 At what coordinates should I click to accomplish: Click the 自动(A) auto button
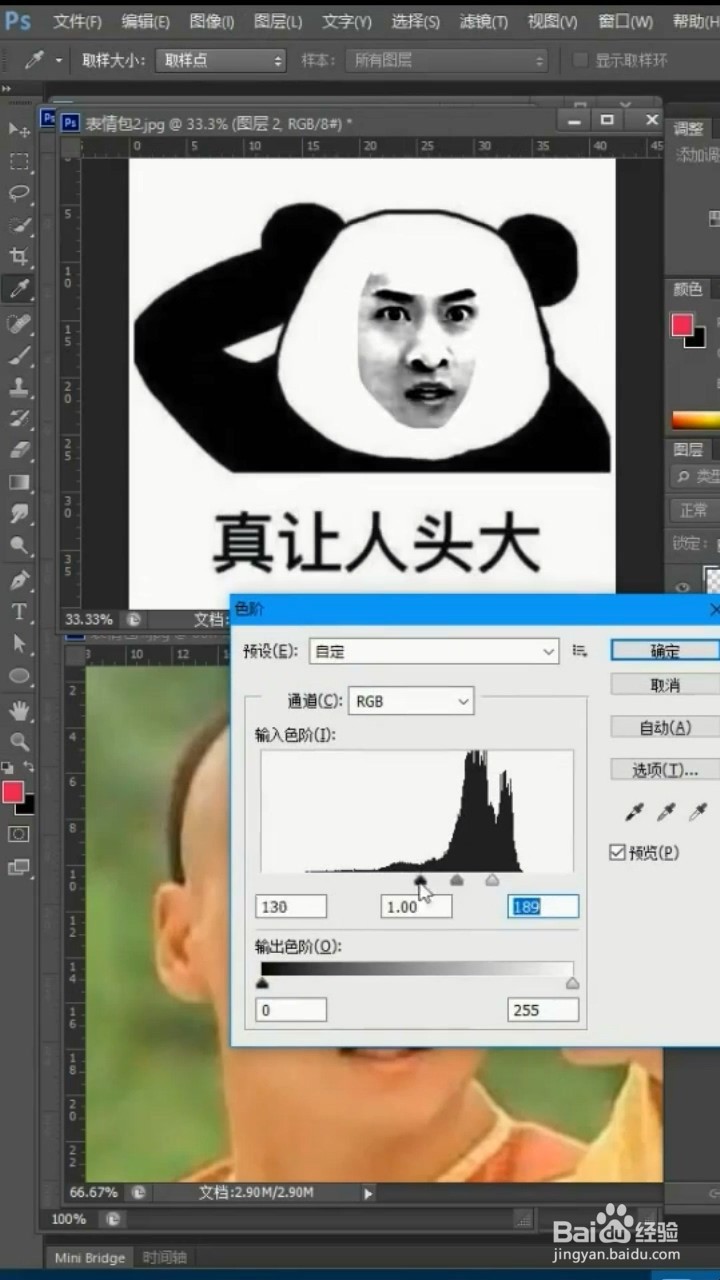click(665, 727)
